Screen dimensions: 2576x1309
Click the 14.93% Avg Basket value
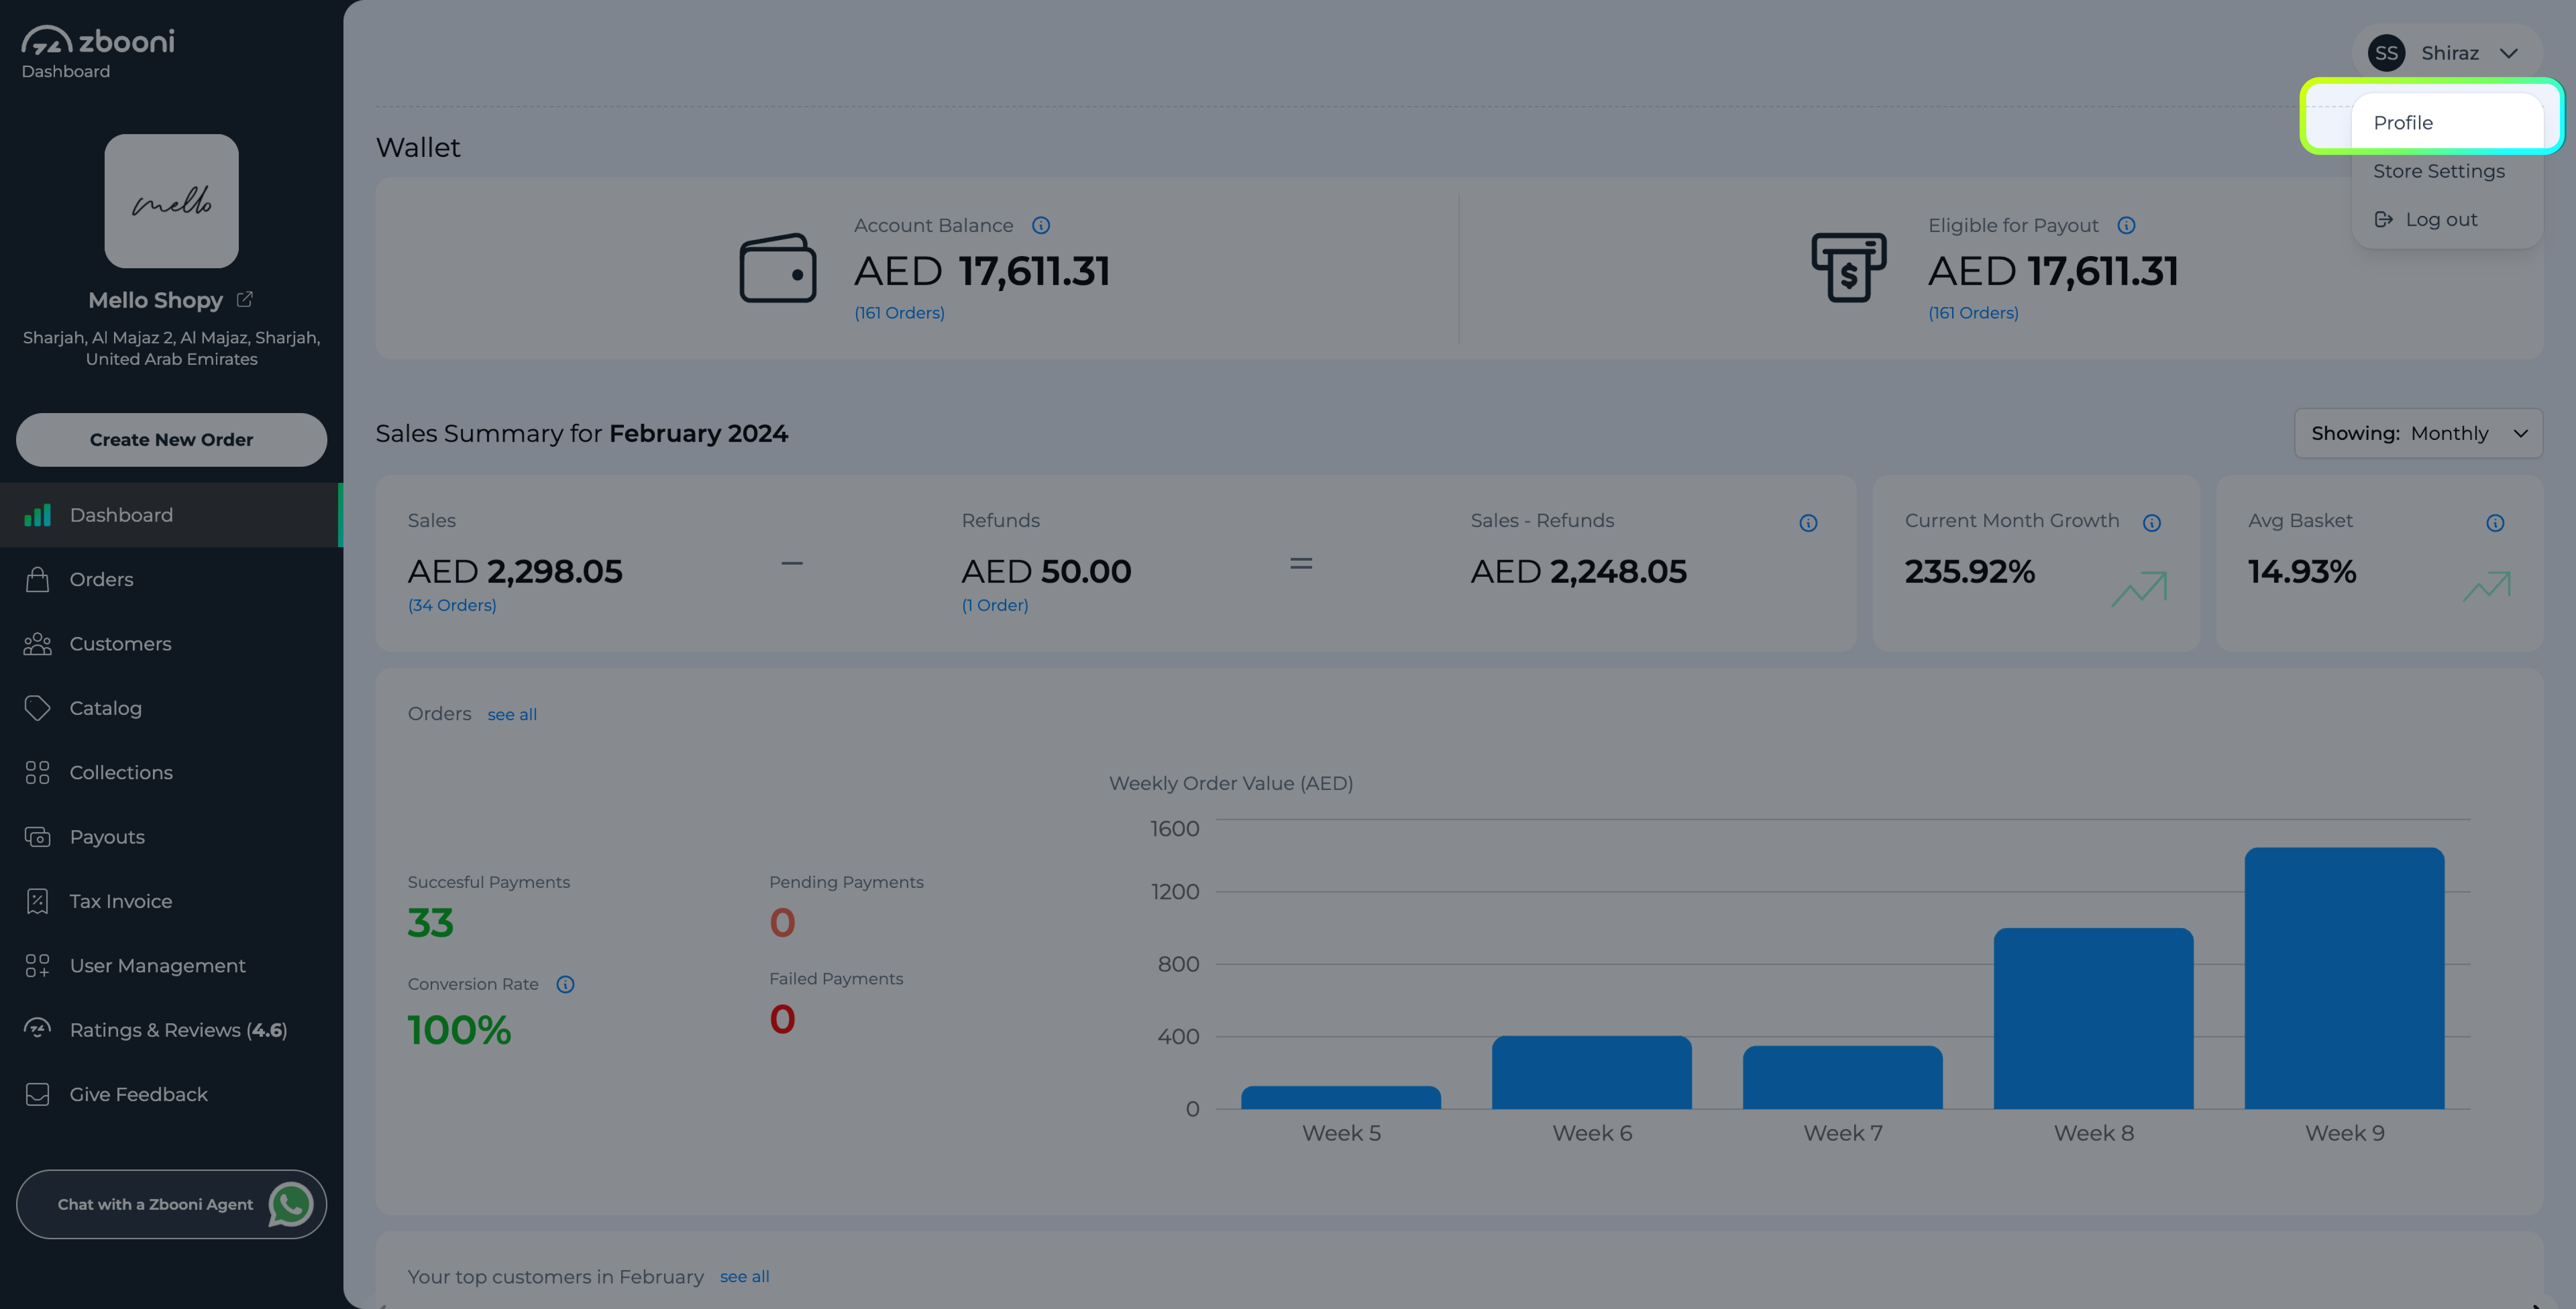click(2302, 571)
